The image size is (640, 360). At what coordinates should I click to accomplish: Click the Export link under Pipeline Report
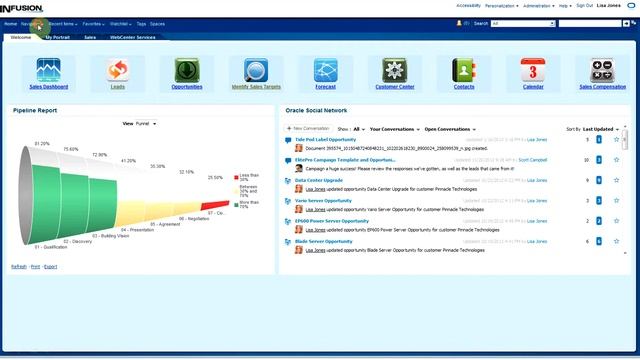[51, 267]
